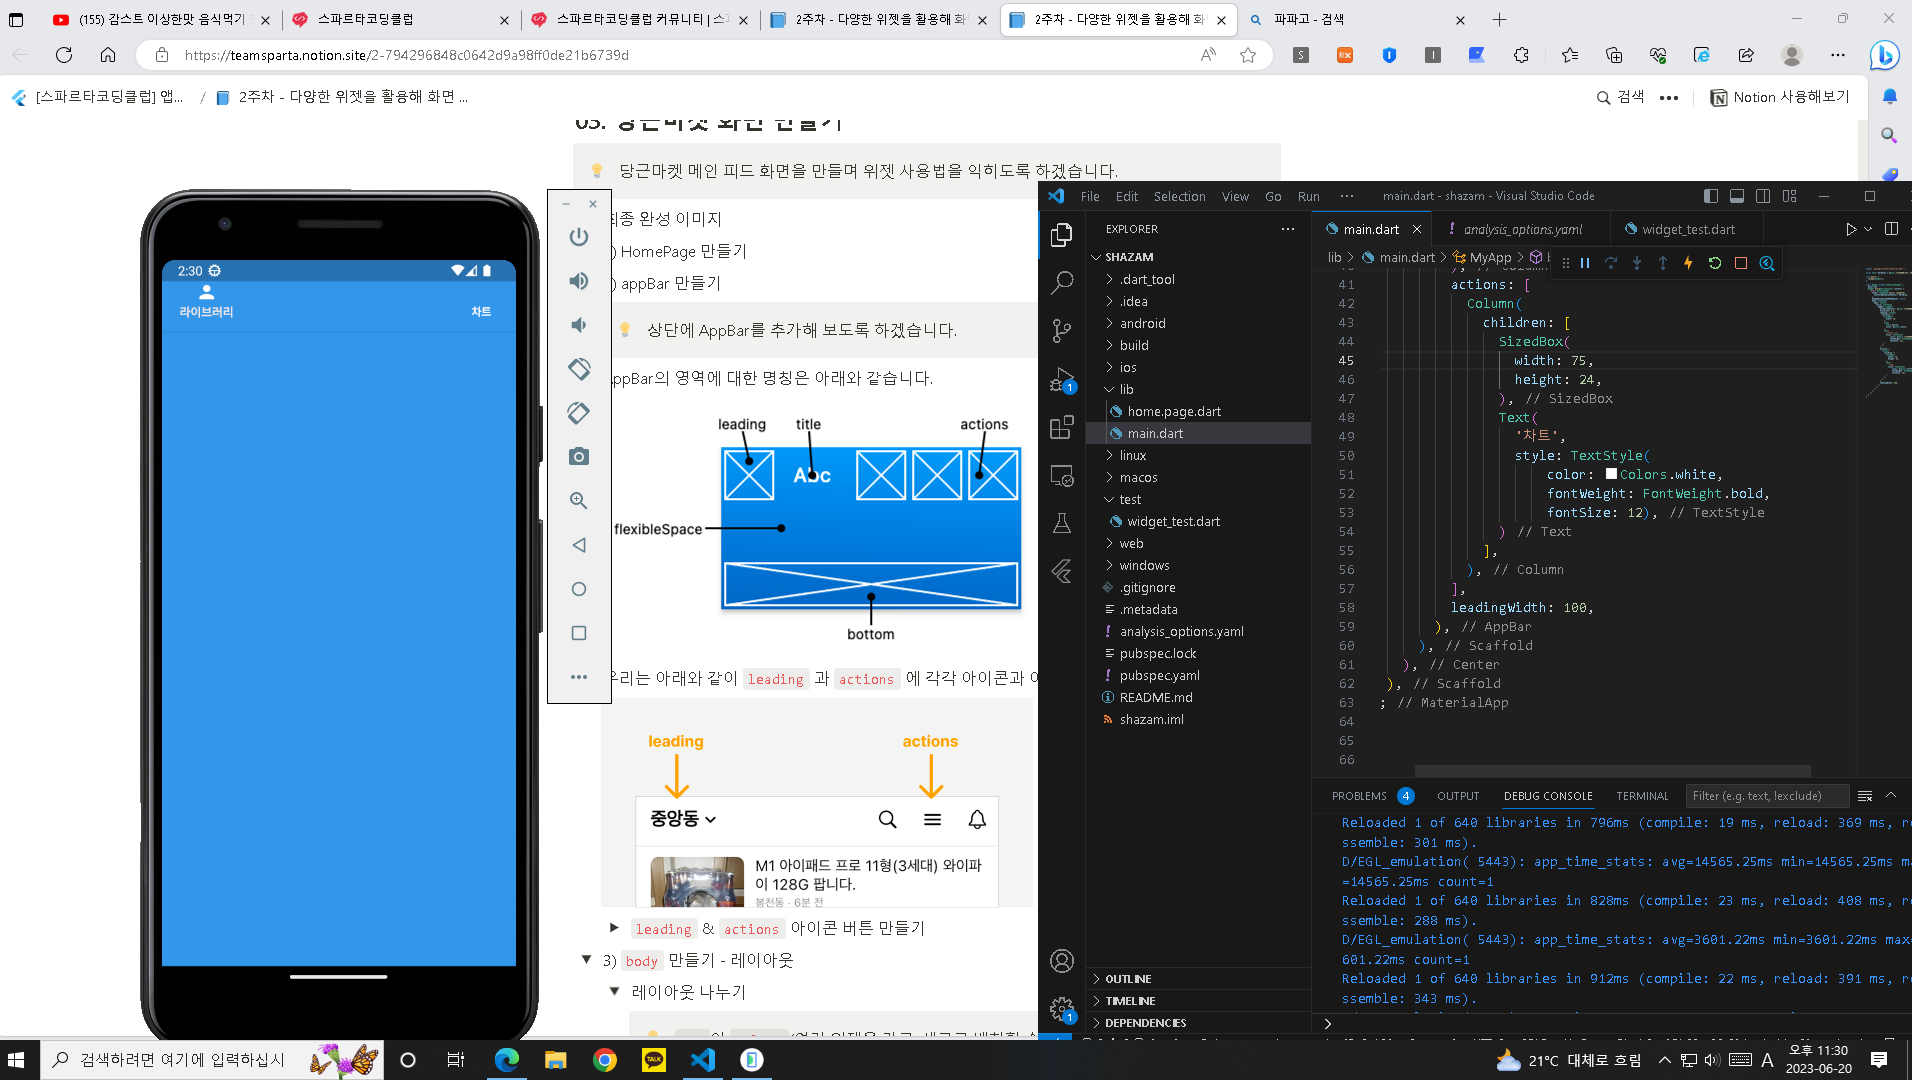
Task: Switch to the TERMINAL panel tab
Action: (x=1642, y=796)
